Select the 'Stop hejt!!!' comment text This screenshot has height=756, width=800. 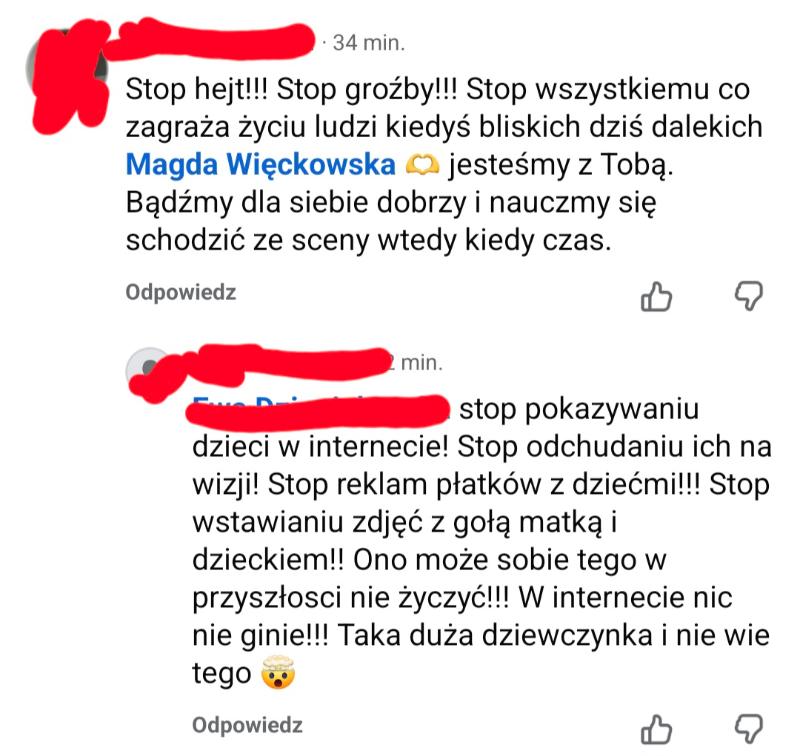pyautogui.click(x=444, y=164)
